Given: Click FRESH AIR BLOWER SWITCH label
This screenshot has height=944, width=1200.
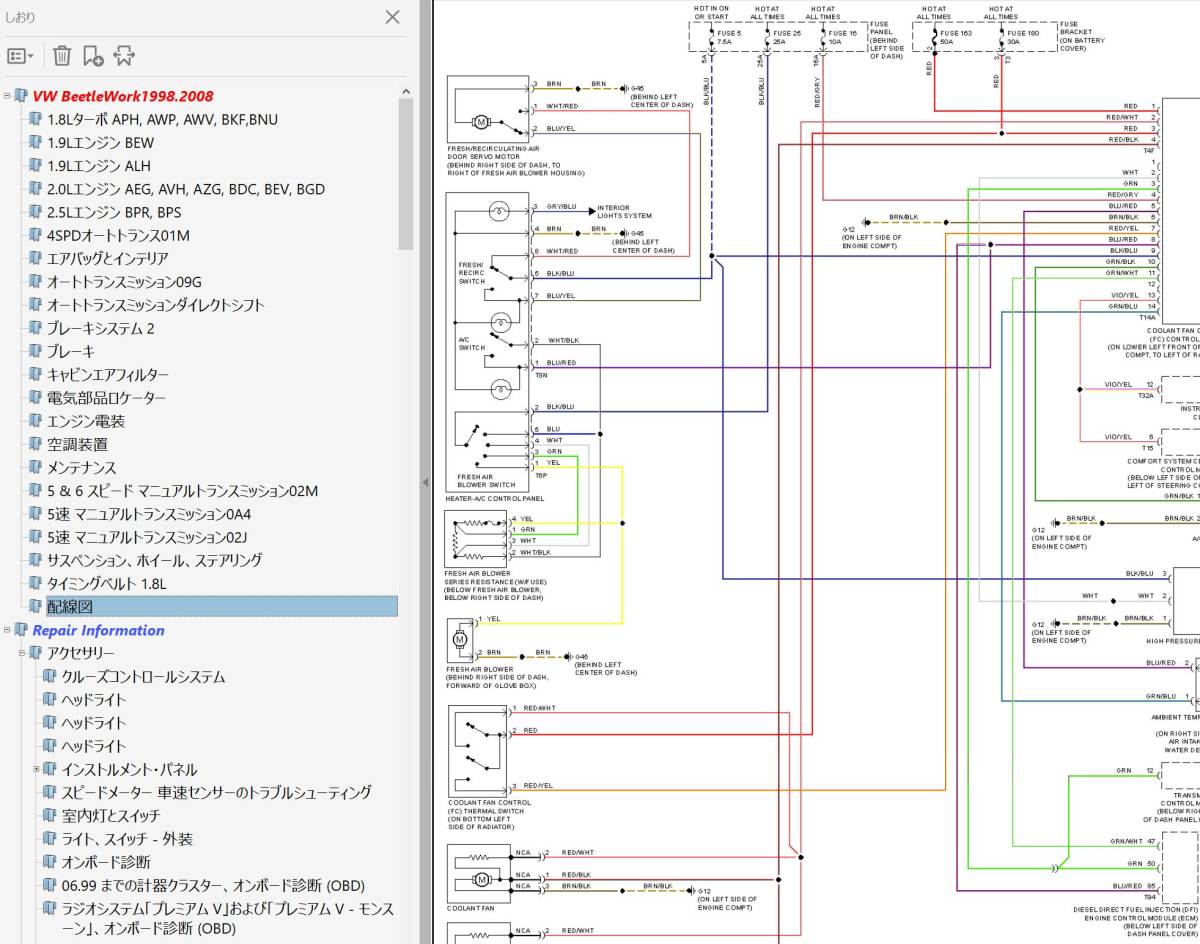Looking at the screenshot, I should click(486, 481).
